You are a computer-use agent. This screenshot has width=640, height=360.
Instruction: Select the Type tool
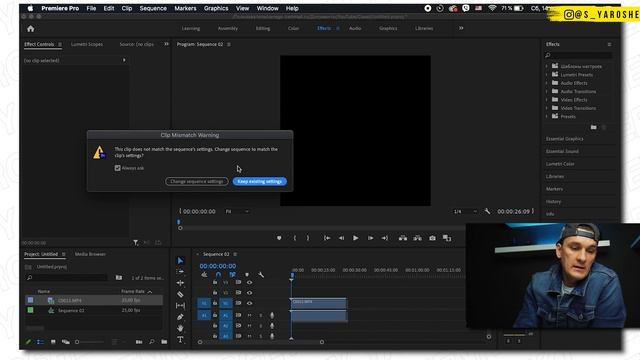click(x=180, y=340)
